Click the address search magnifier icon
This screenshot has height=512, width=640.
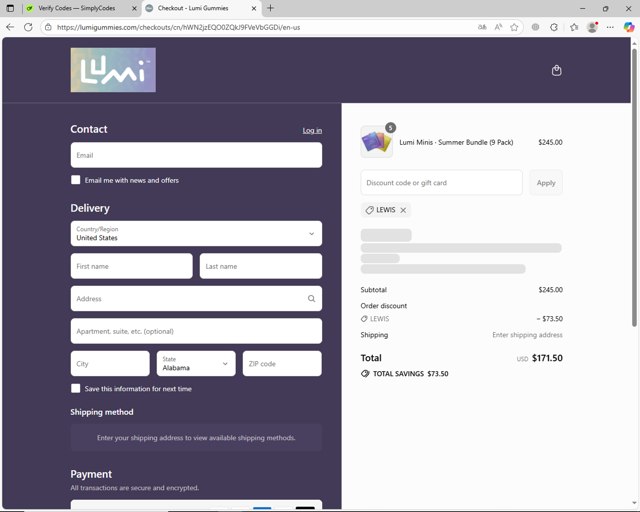311,299
